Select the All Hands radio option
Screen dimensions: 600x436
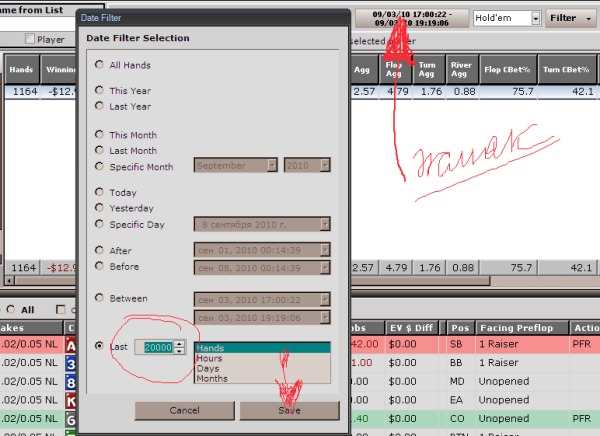[99, 64]
